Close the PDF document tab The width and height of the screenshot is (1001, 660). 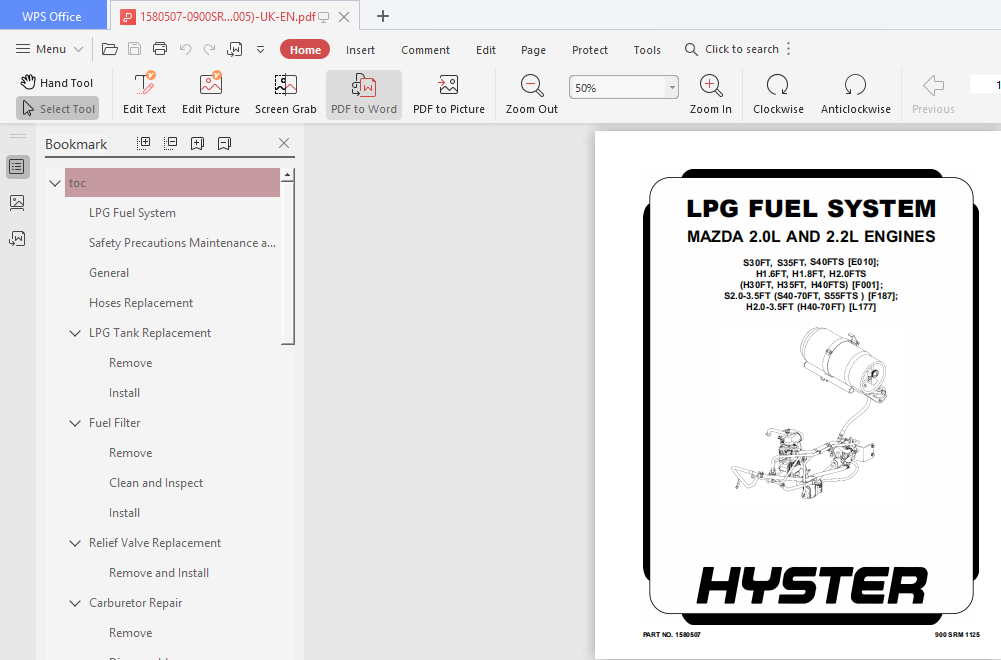(343, 17)
